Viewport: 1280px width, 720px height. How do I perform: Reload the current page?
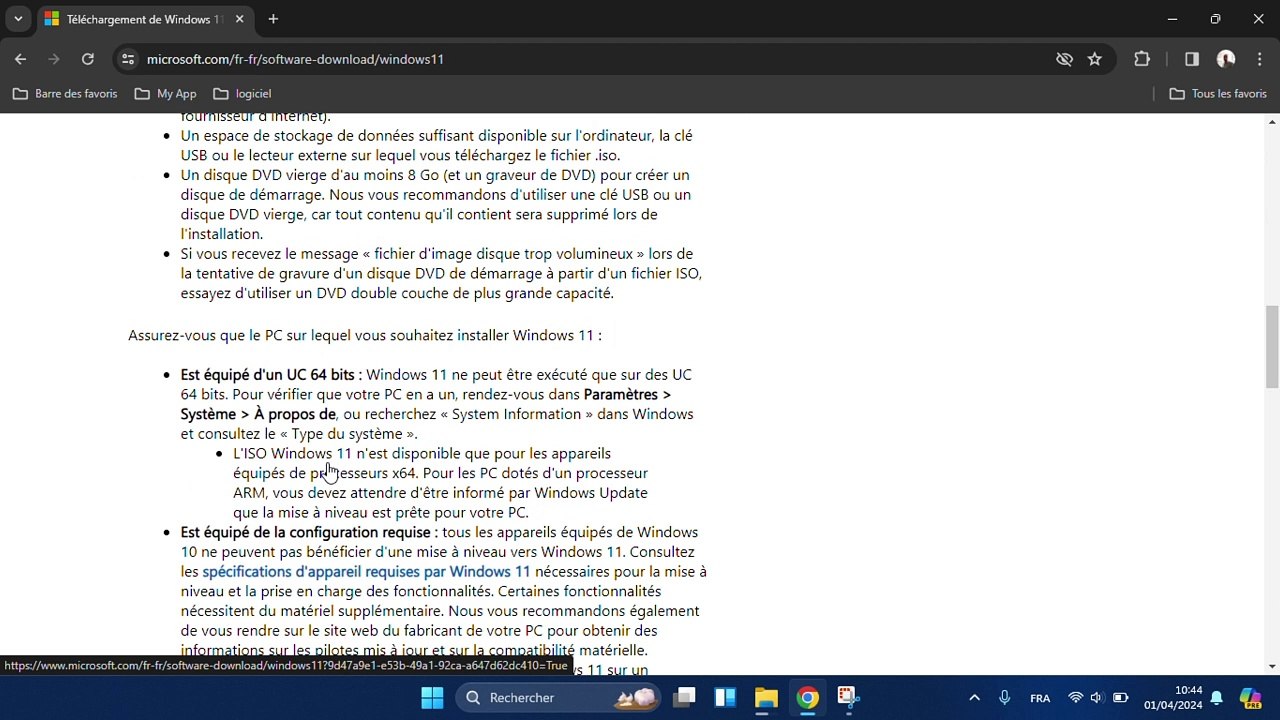pyautogui.click(x=88, y=59)
